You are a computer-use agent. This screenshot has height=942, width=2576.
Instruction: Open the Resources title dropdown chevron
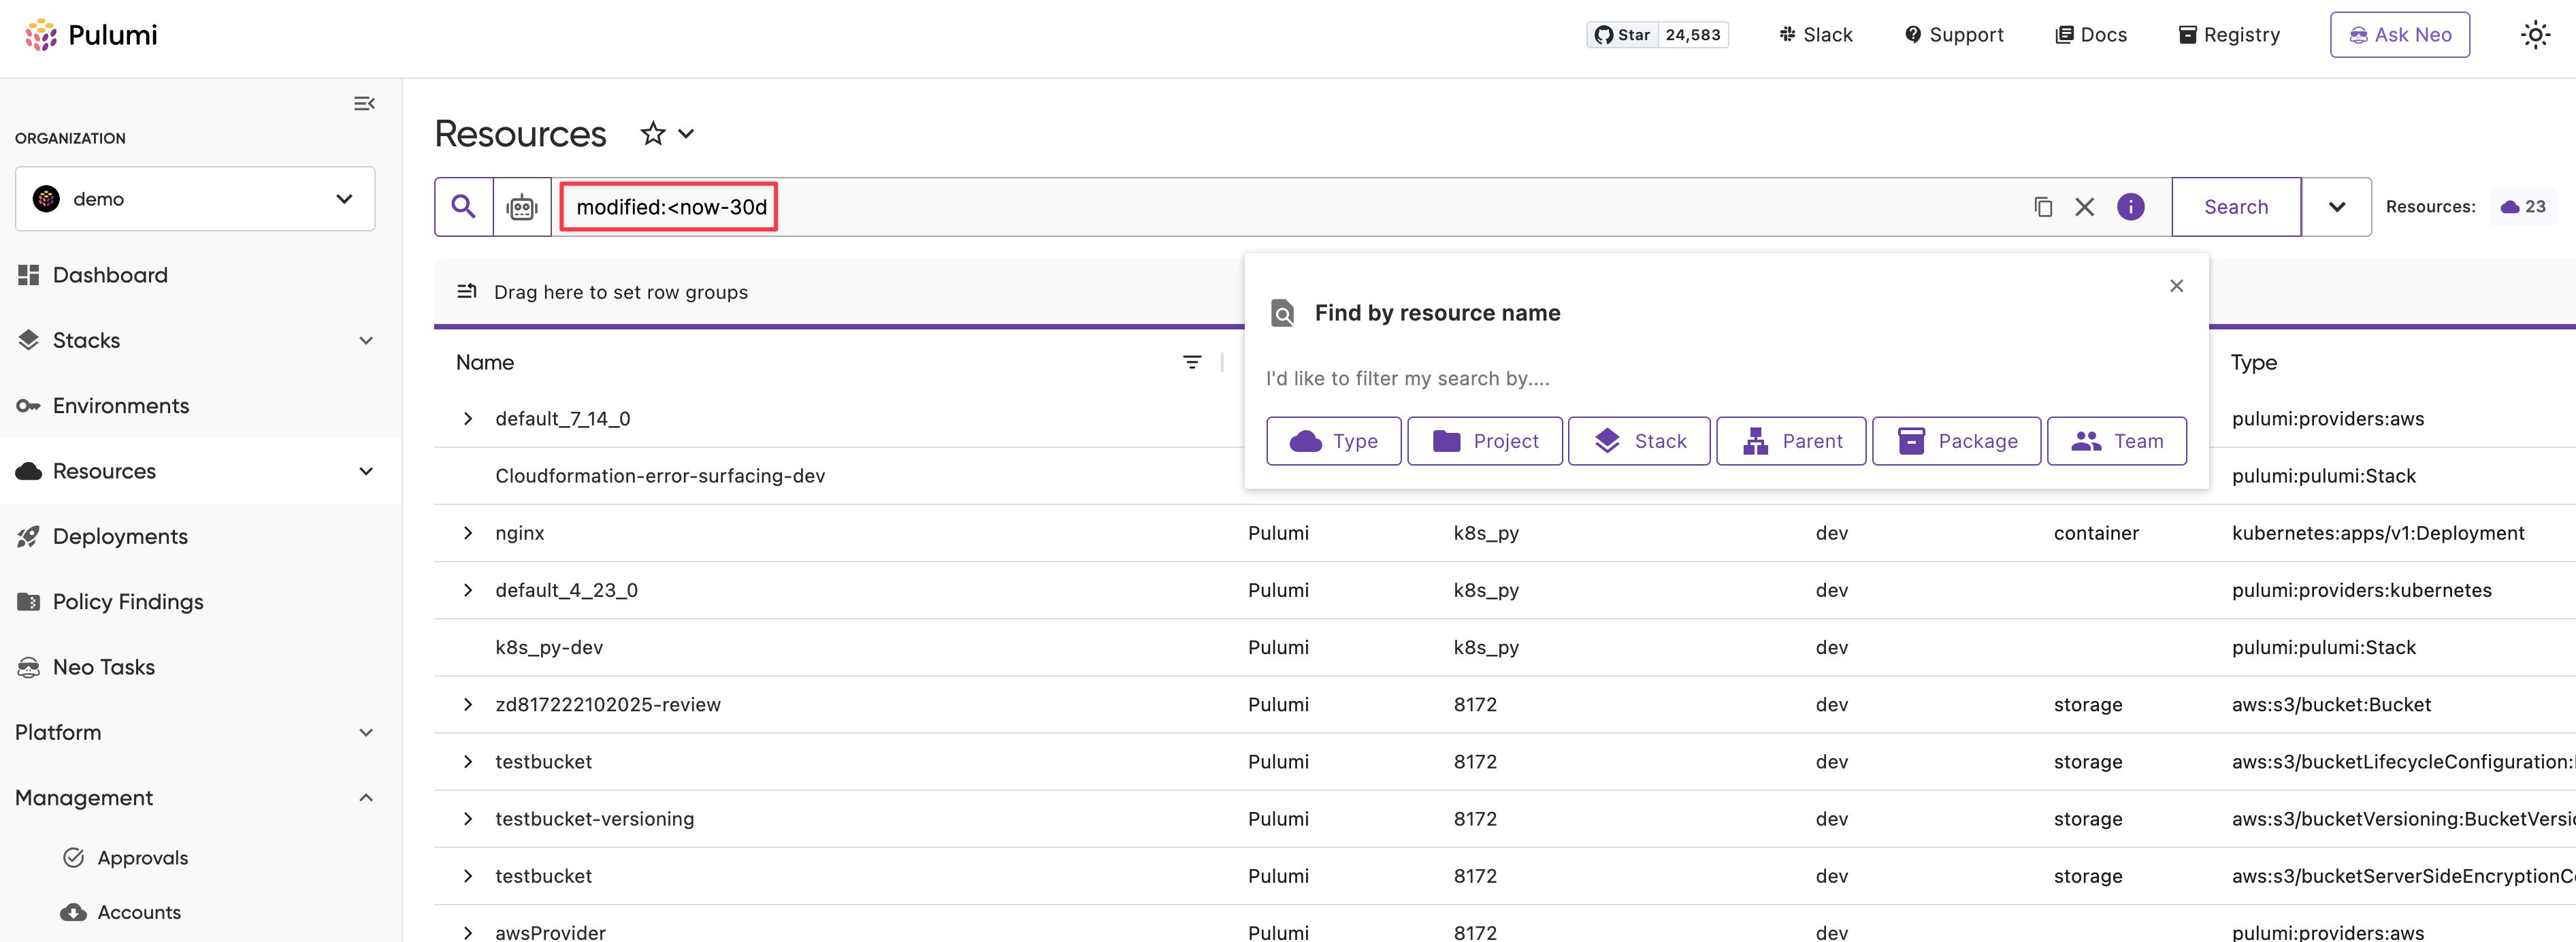coord(686,134)
